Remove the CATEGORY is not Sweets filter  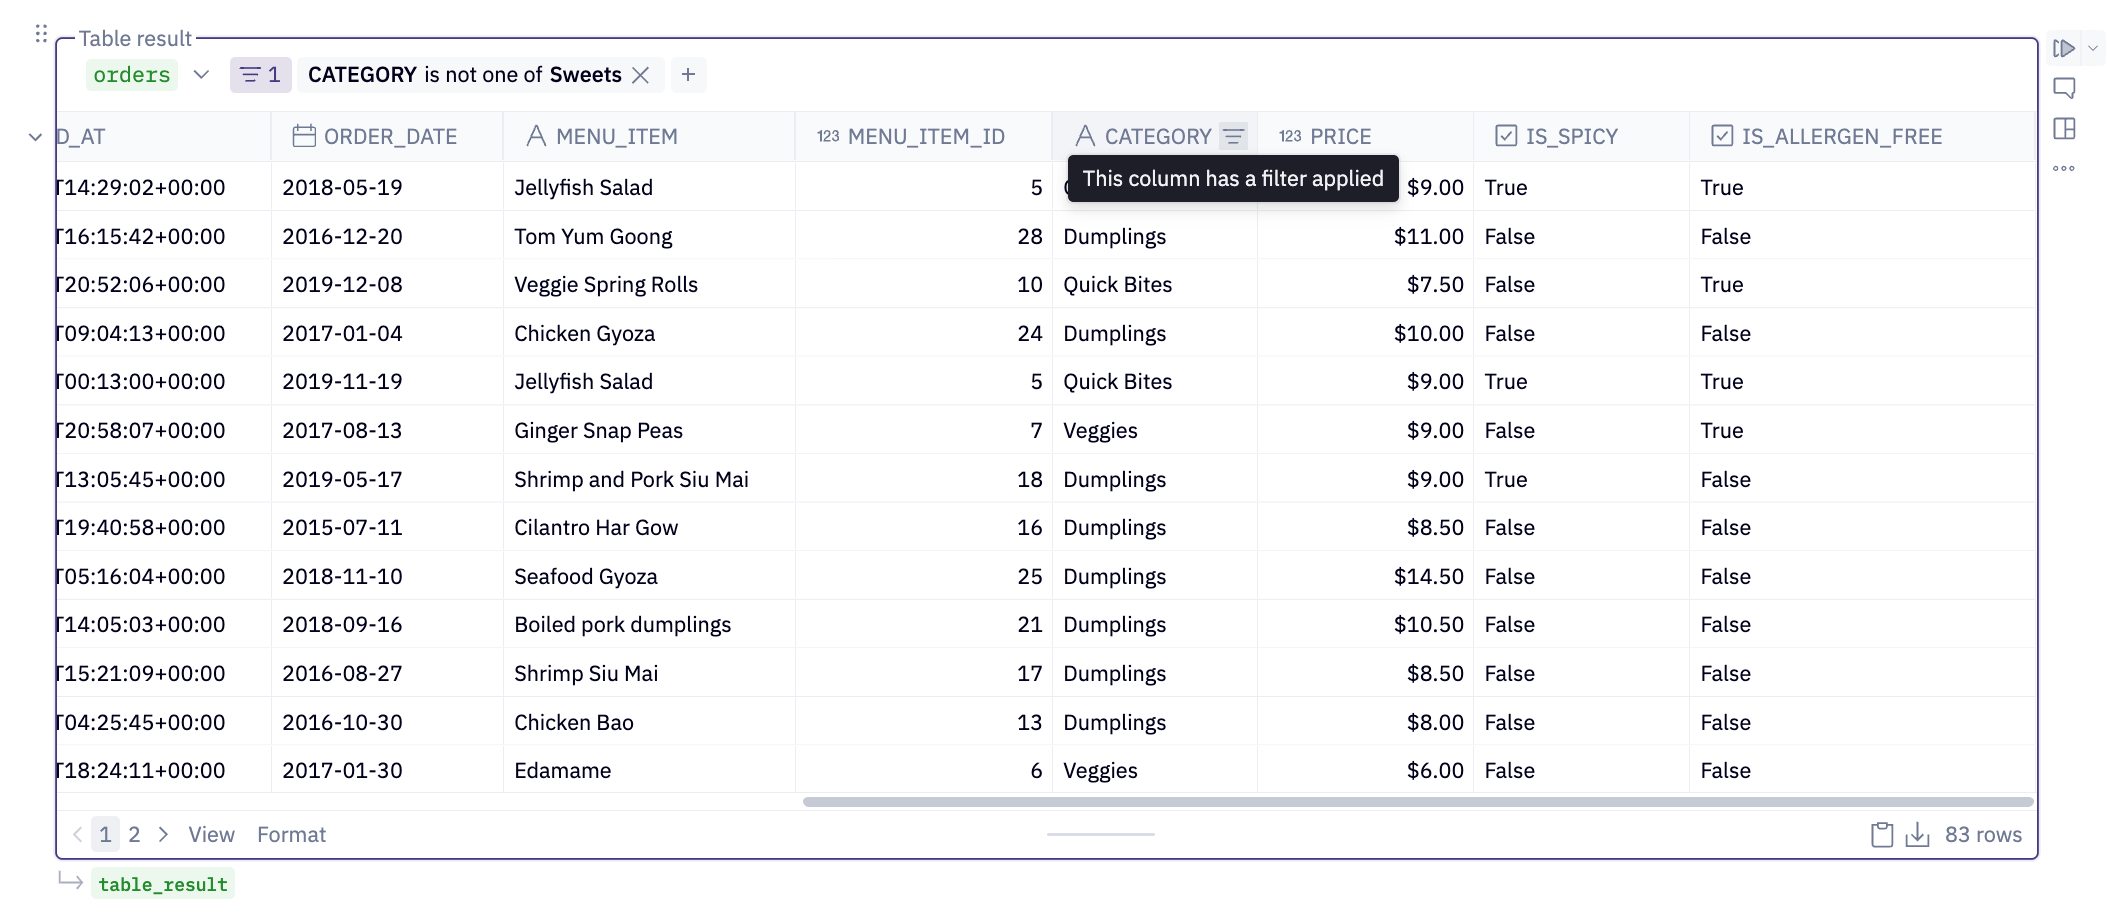pyautogui.click(x=641, y=75)
